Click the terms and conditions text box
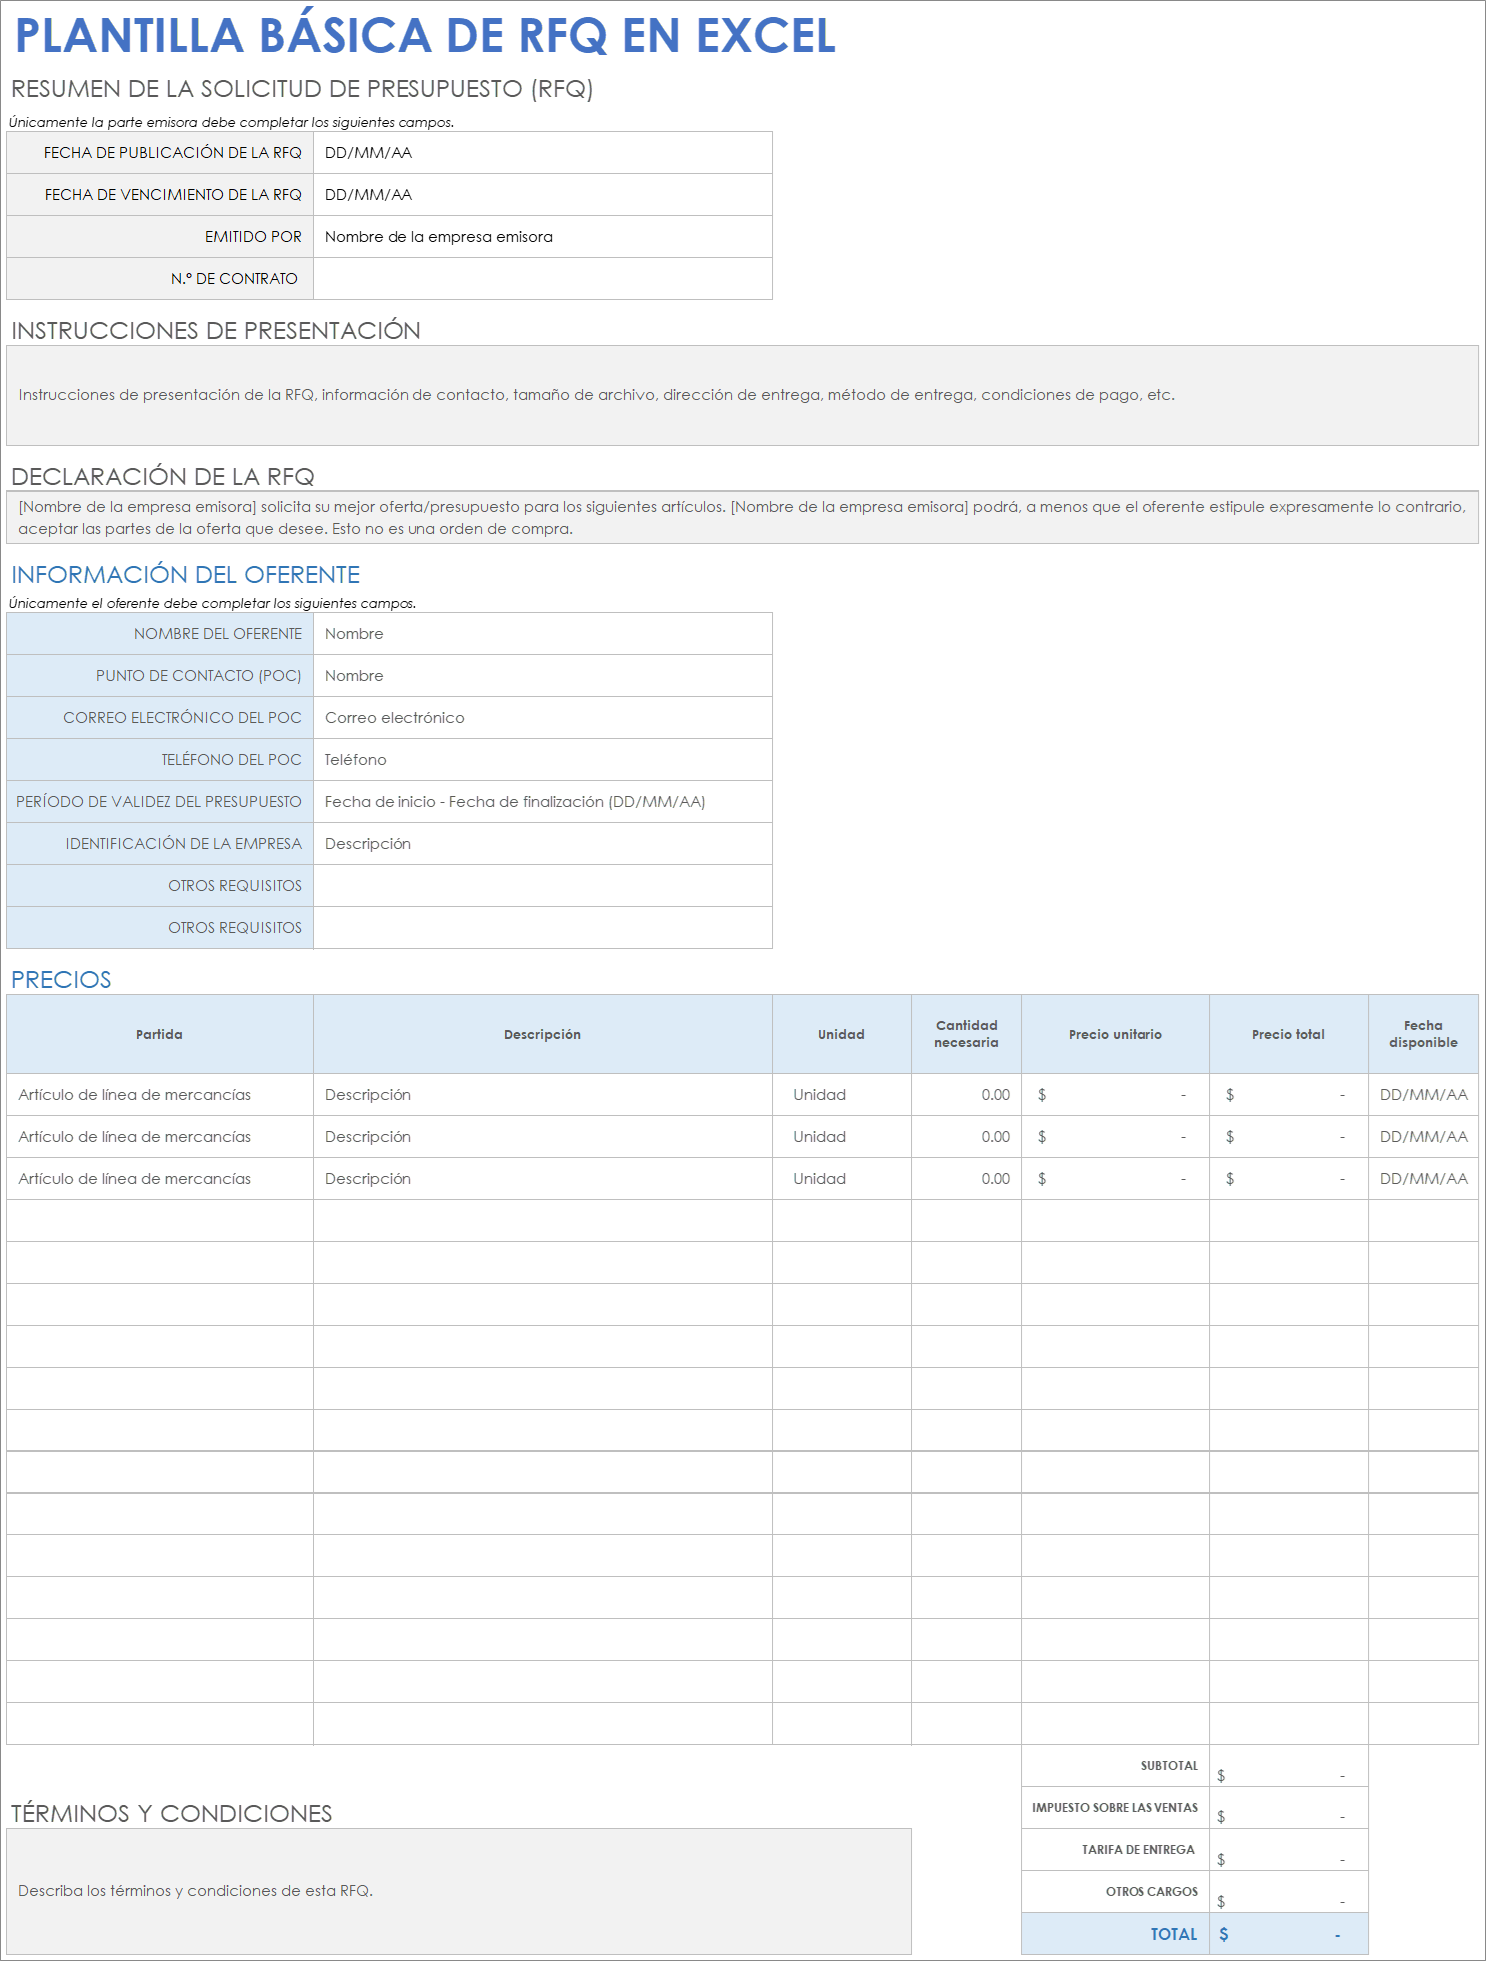This screenshot has width=1486, height=1961. click(459, 1892)
